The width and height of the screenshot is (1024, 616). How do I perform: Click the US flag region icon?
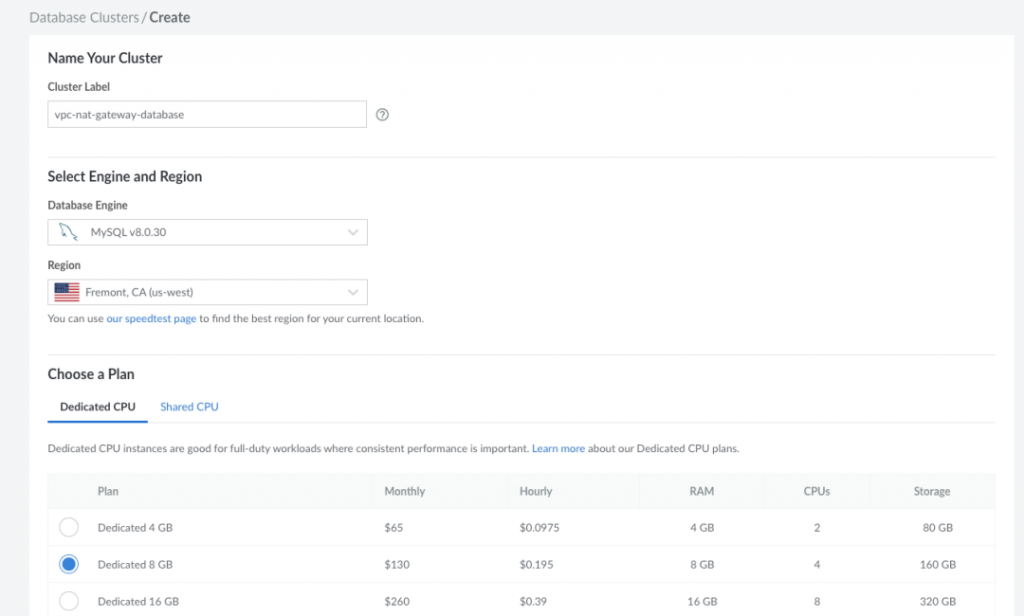click(67, 292)
